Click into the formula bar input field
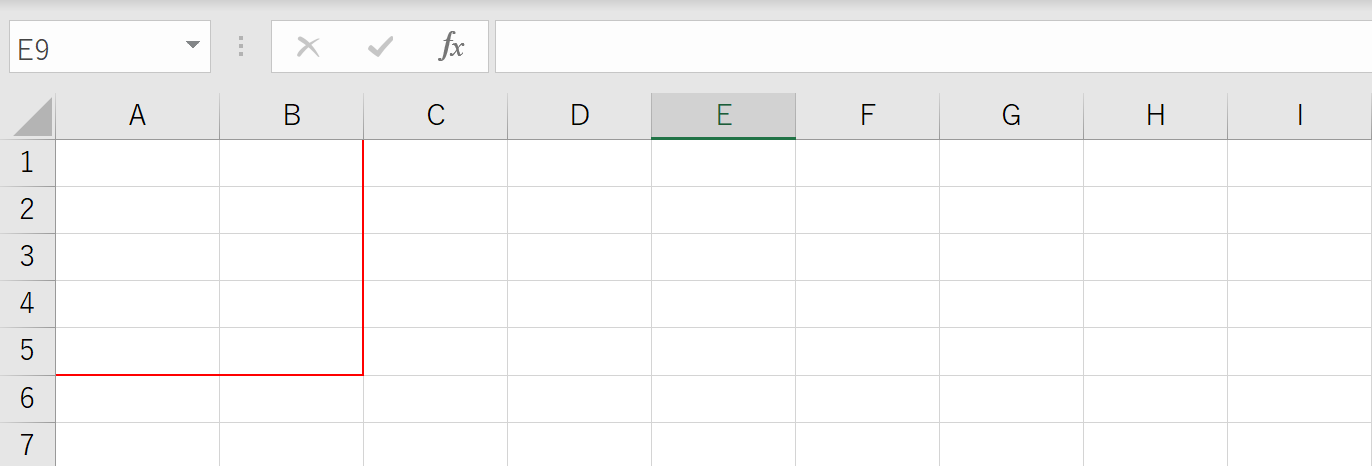Viewport: 1372px width, 466px height. pos(933,47)
